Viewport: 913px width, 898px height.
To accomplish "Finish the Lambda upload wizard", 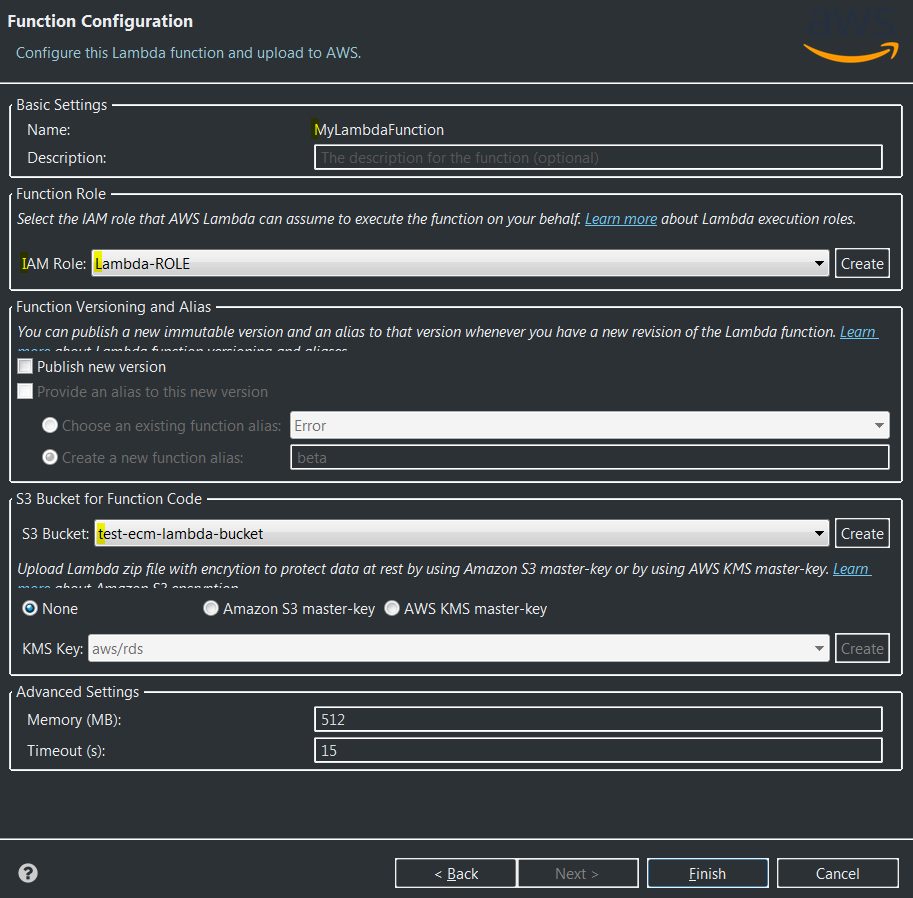I will click(x=707, y=874).
